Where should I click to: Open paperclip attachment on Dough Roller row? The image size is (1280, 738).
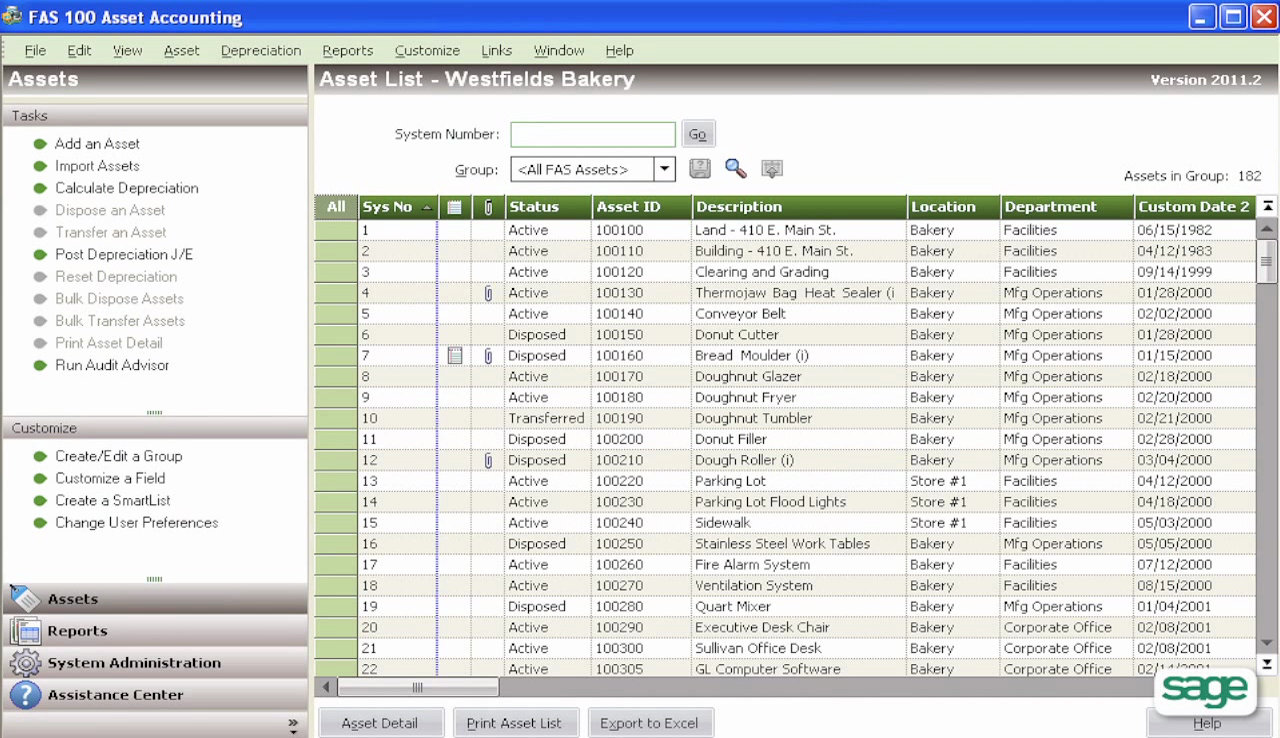point(488,461)
